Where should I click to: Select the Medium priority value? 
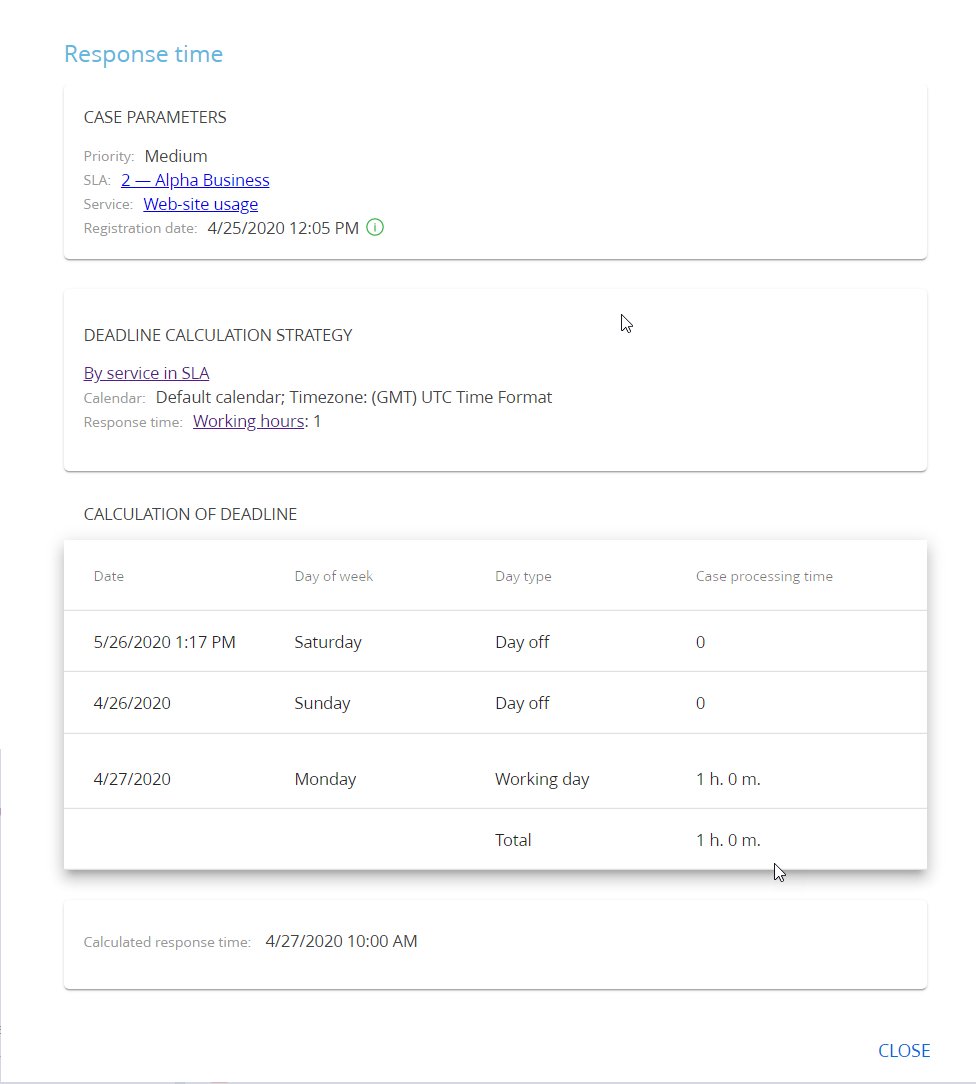pyautogui.click(x=176, y=156)
